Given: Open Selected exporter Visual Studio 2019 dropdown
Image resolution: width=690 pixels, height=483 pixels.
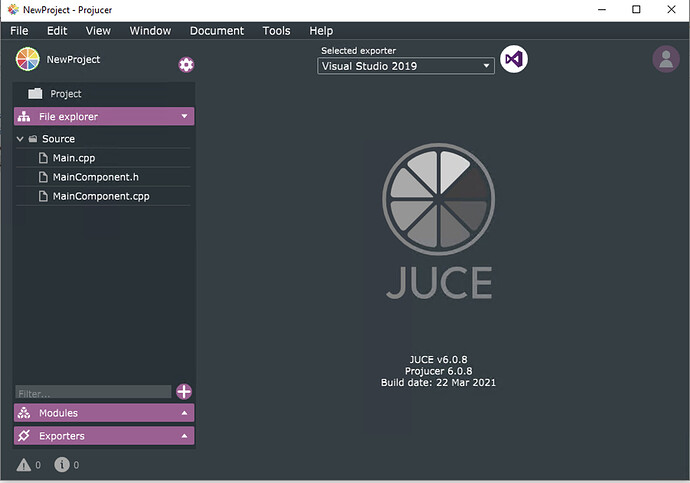Looking at the screenshot, I should 406,66.
